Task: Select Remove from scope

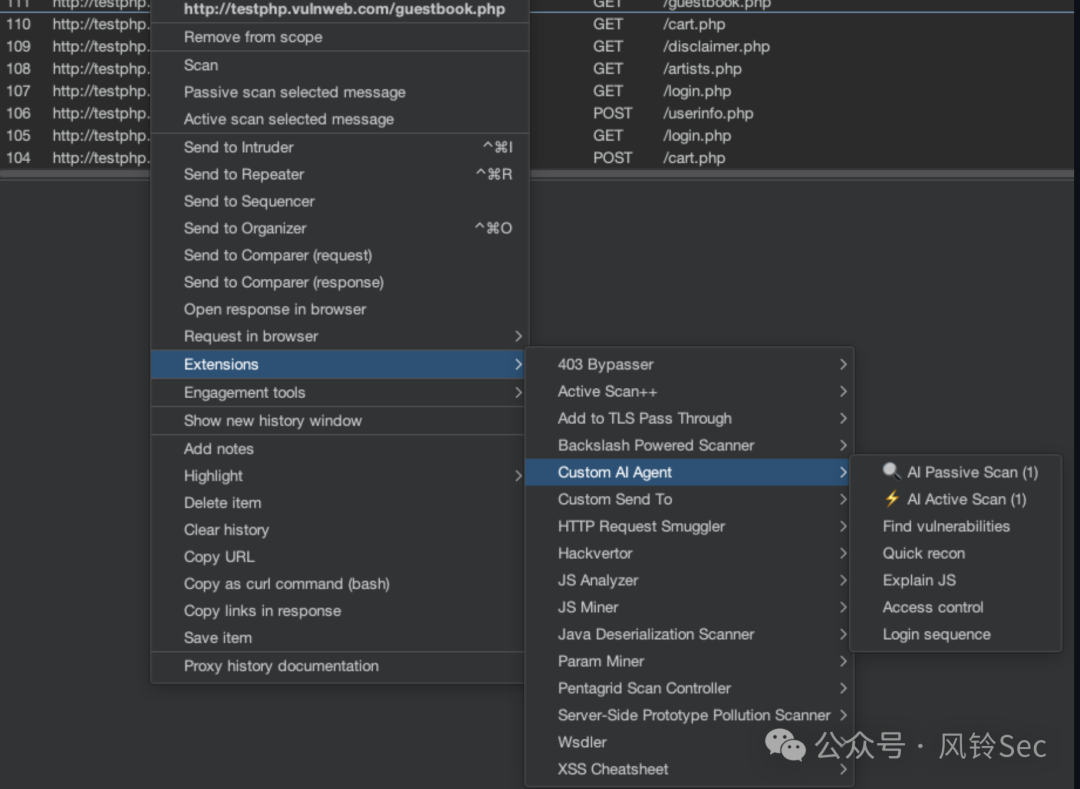Action: pos(253,37)
